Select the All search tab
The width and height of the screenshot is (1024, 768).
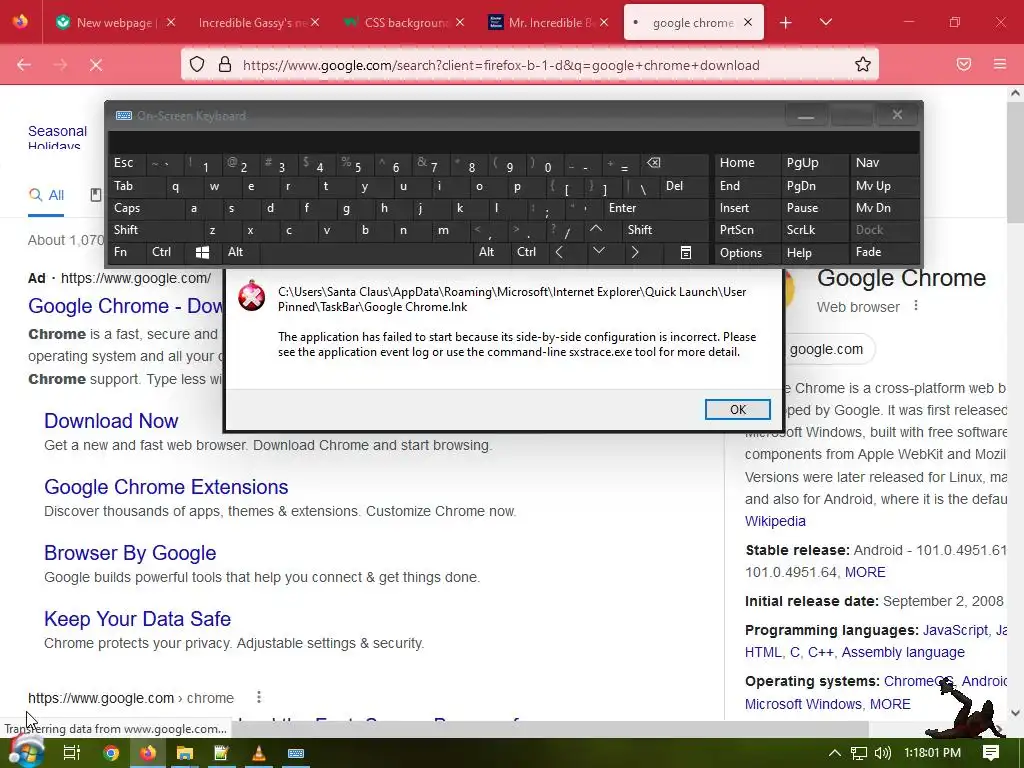[46, 195]
